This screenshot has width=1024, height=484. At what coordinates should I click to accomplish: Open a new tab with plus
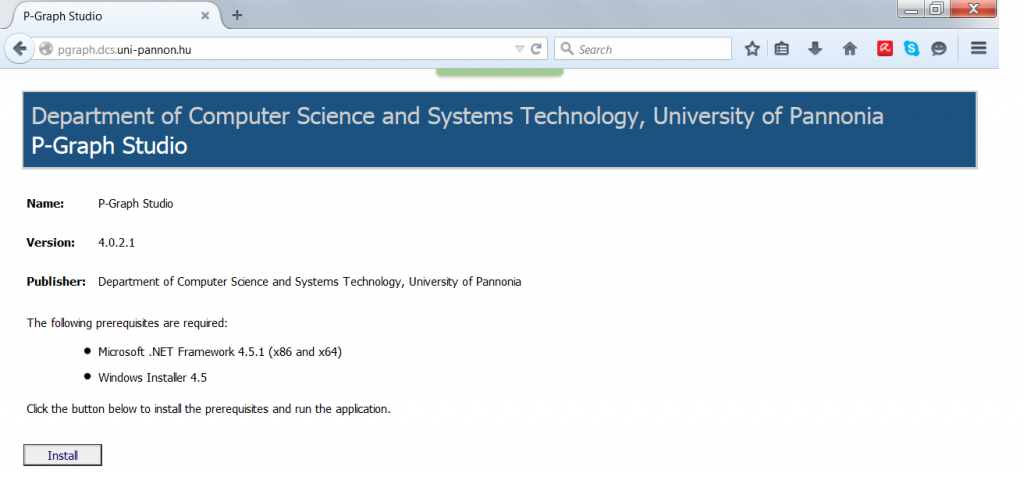(x=237, y=15)
